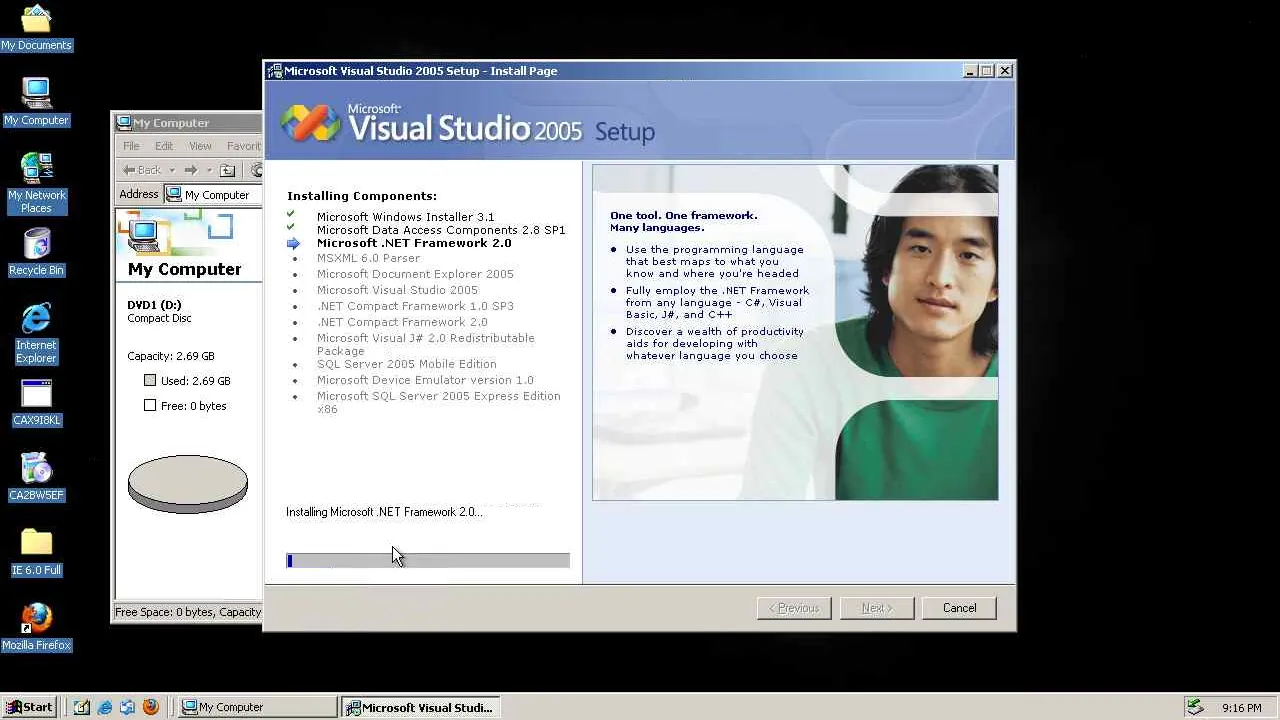Viewport: 1280px width, 720px height.
Task: Click 'Microsoft Data Access Components 2.8 SP1'
Action: point(441,230)
